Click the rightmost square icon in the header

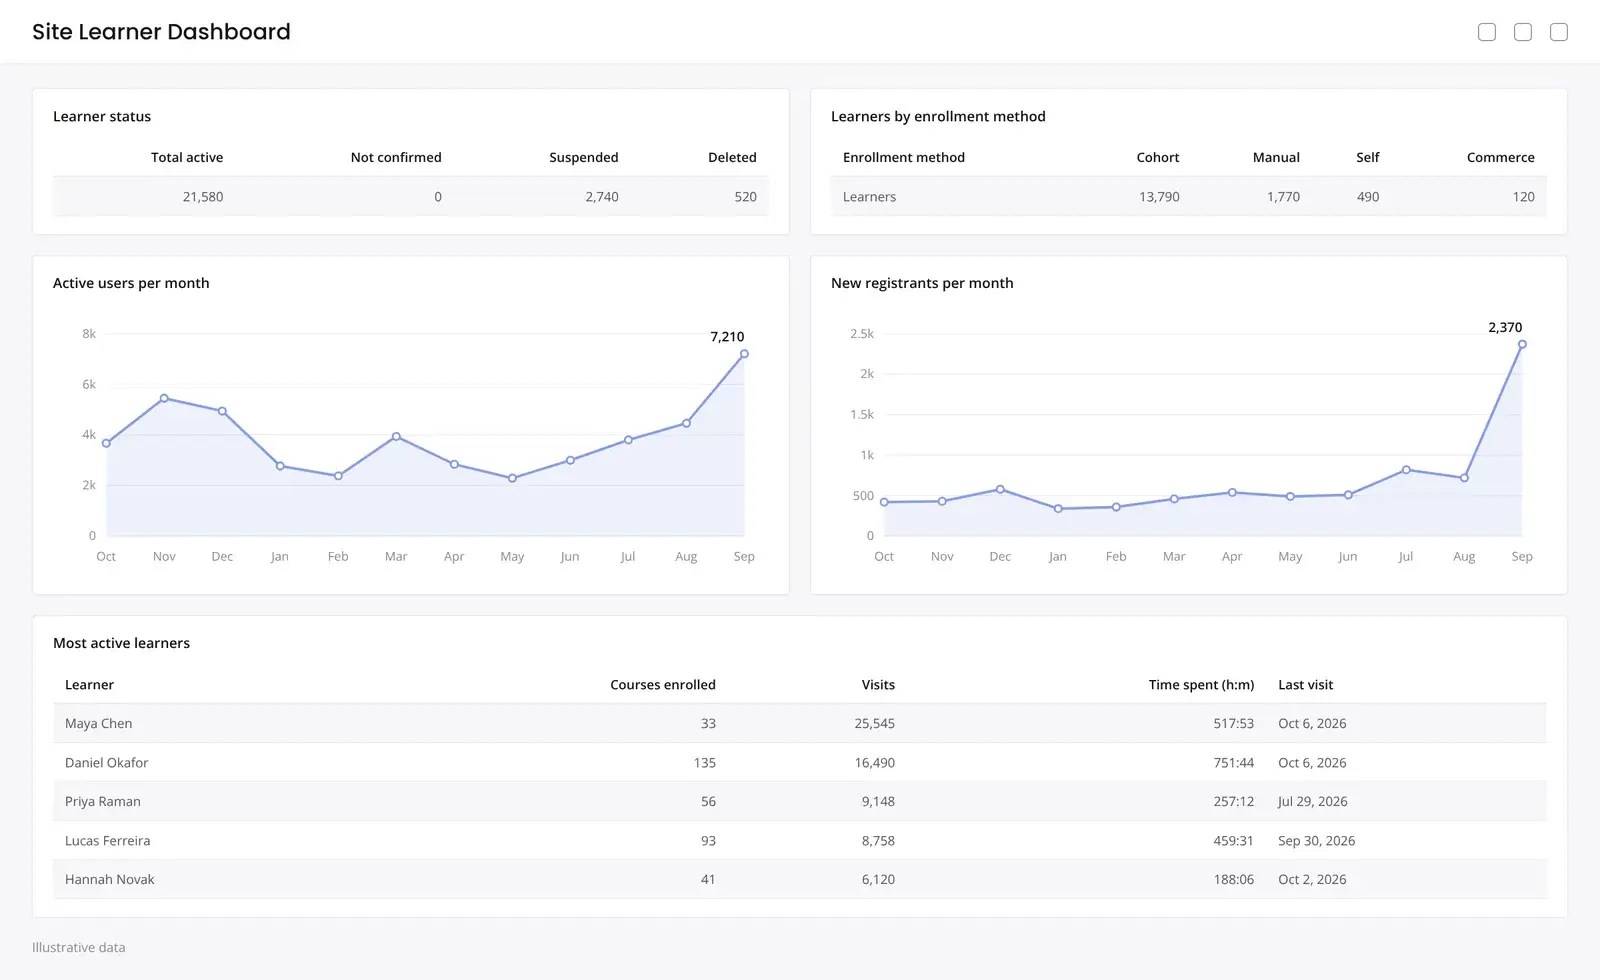point(1559,32)
